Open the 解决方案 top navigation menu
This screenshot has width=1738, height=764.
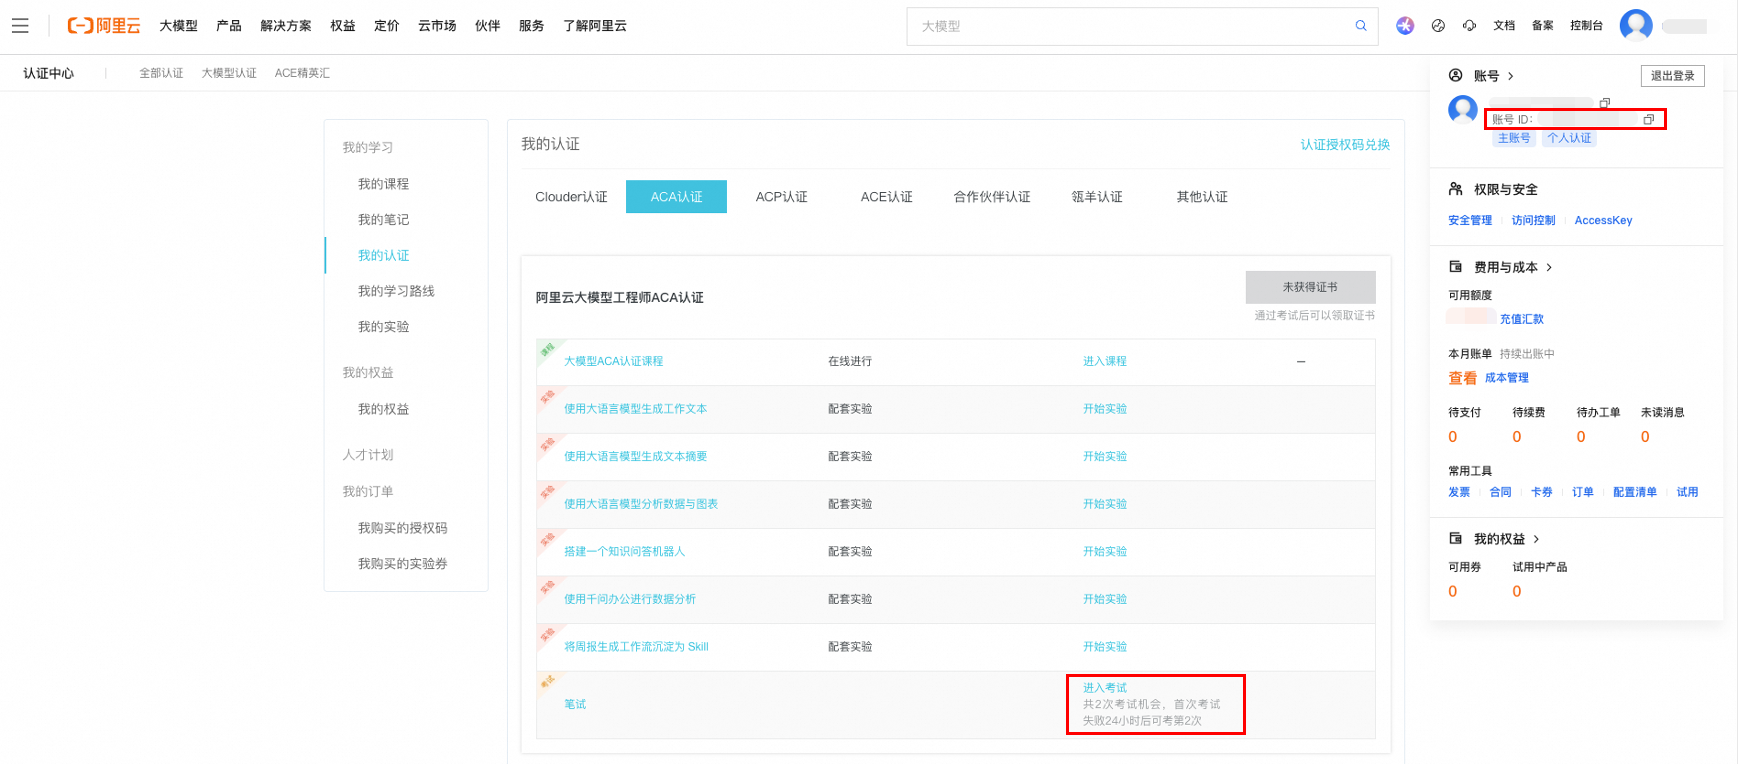pos(286,26)
